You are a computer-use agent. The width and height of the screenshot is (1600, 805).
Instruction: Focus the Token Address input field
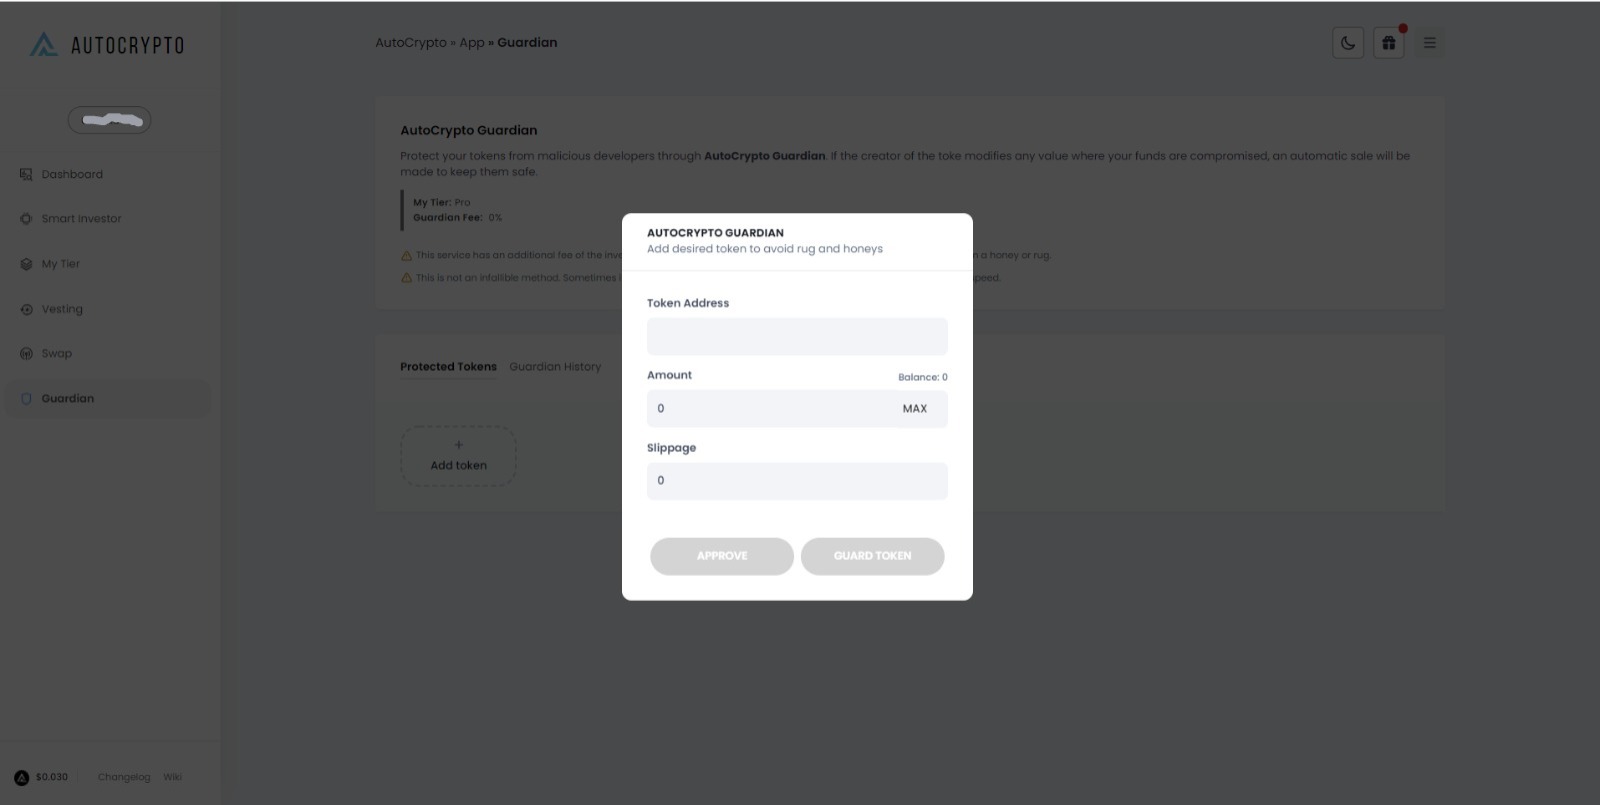pyautogui.click(x=797, y=337)
